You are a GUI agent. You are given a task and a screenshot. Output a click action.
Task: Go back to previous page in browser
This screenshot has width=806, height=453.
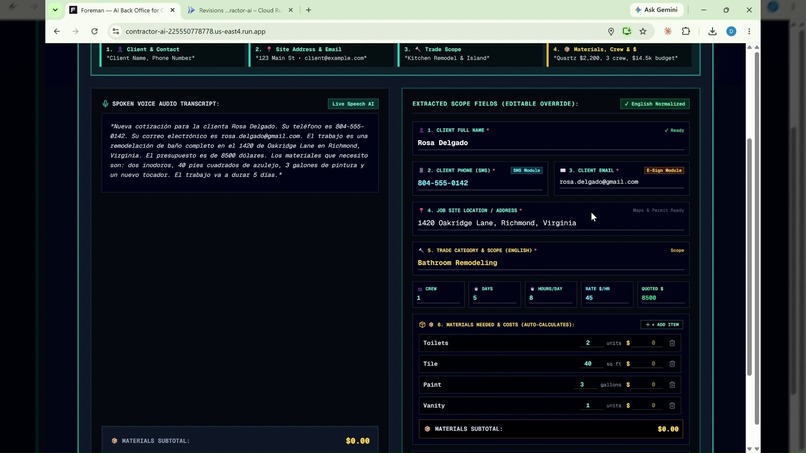tap(57, 31)
